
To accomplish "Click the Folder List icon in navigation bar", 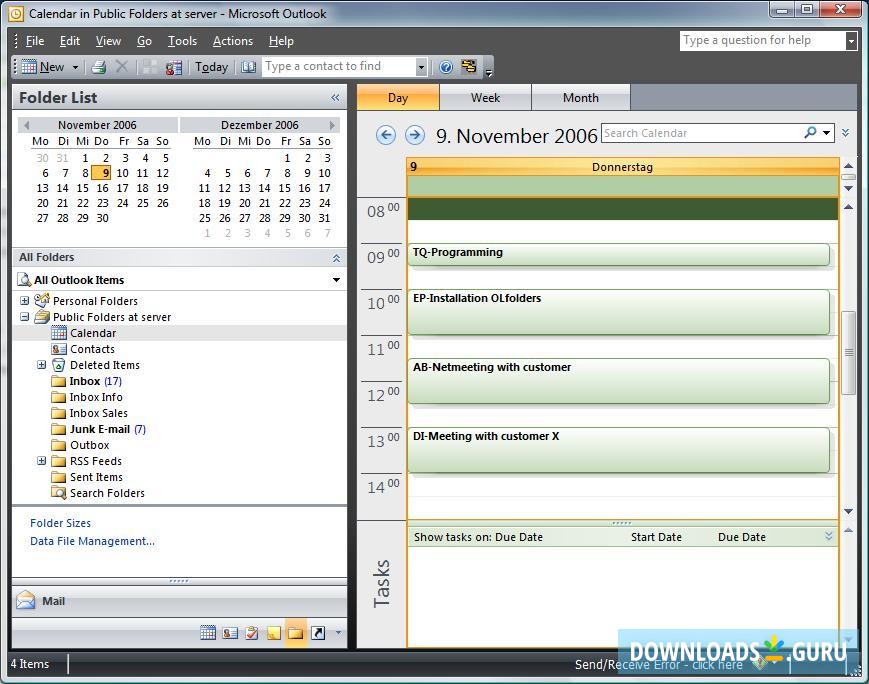I will click(x=295, y=632).
